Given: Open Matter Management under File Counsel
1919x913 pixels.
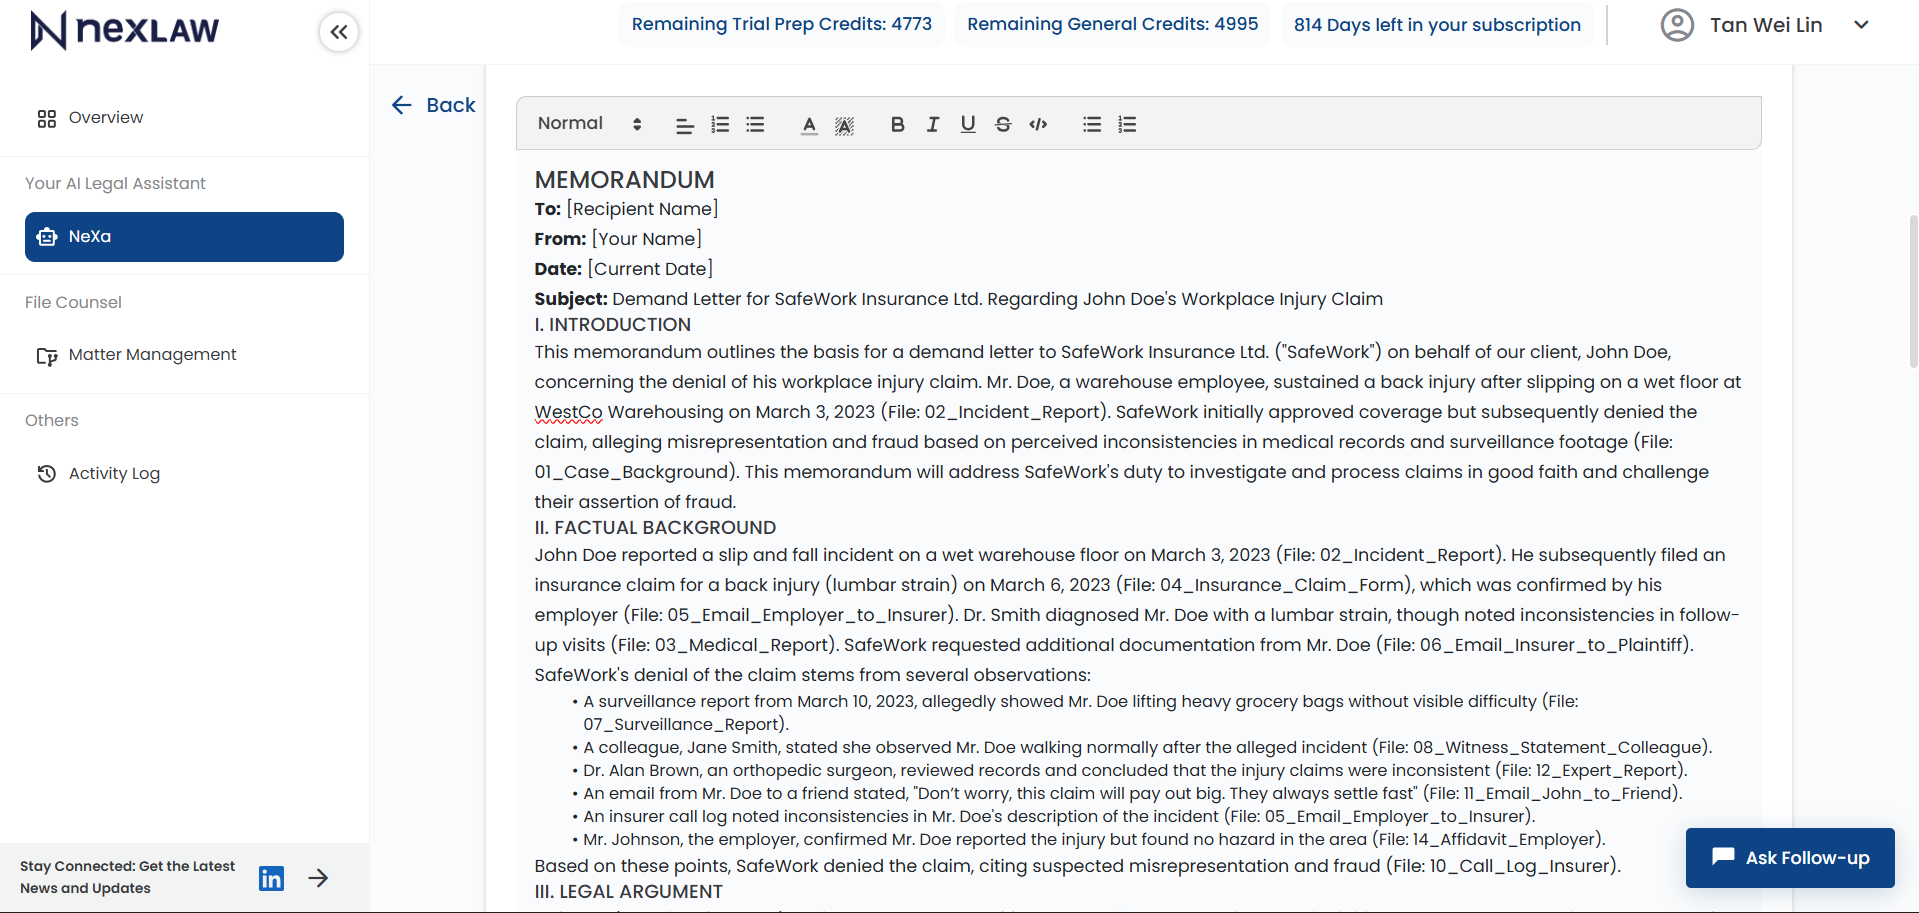Looking at the screenshot, I should [152, 354].
